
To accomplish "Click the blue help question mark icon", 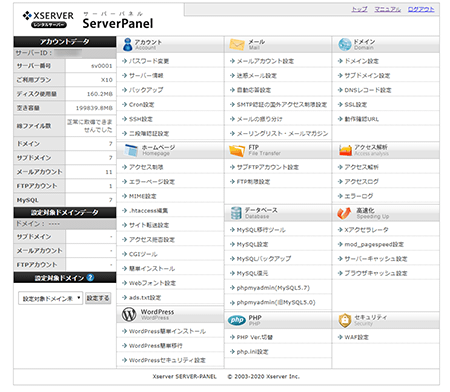I will [x=90, y=277].
